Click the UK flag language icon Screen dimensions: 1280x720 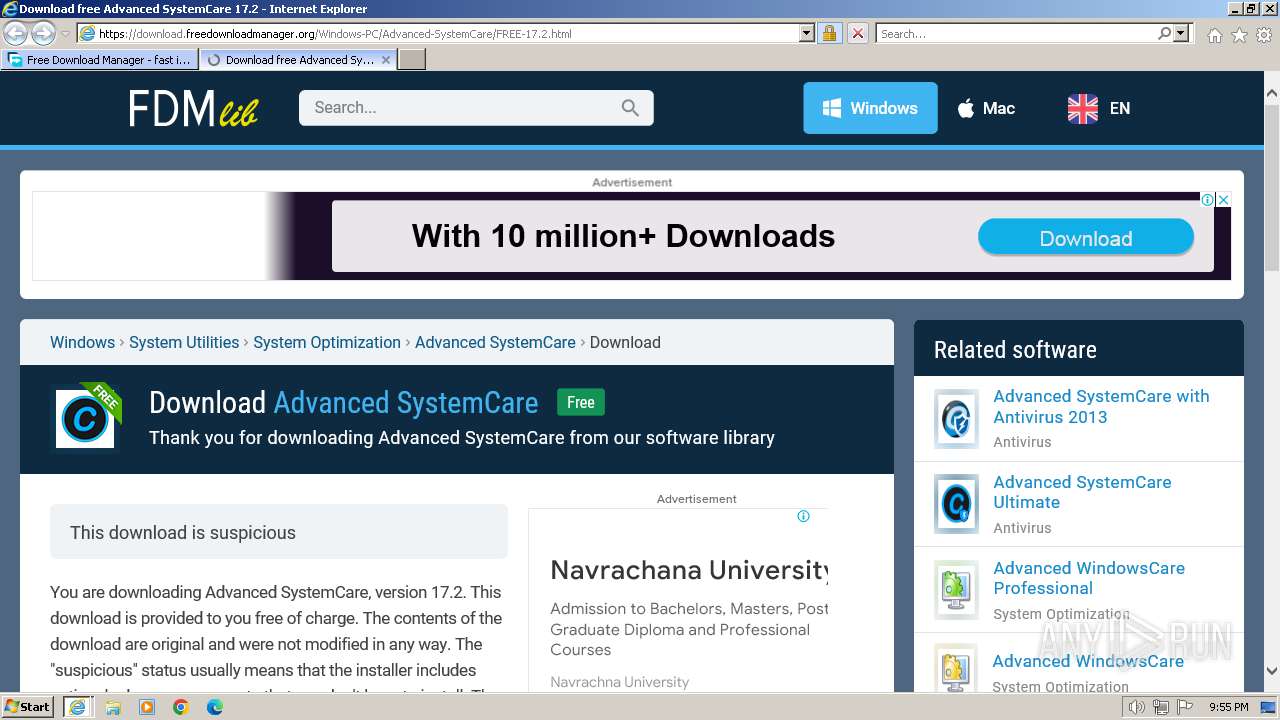1082,108
